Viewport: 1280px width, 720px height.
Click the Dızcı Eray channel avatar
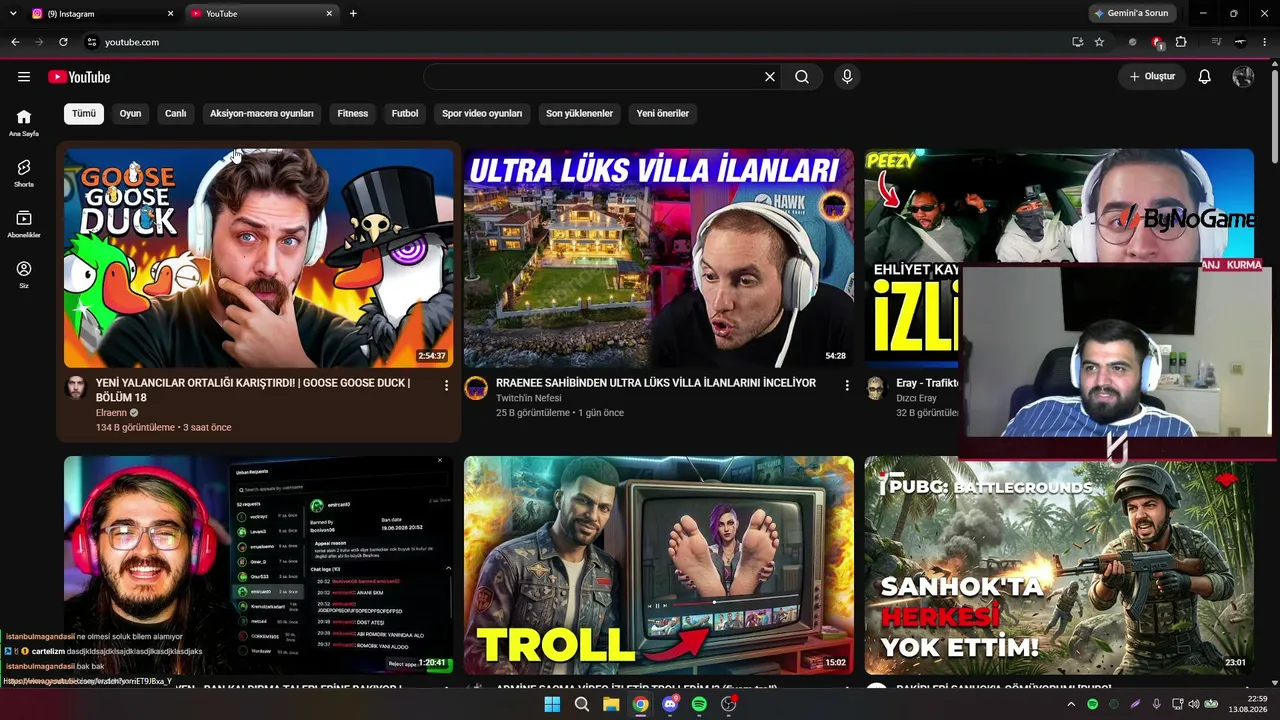pyautogui.click(x=876, y=388)
